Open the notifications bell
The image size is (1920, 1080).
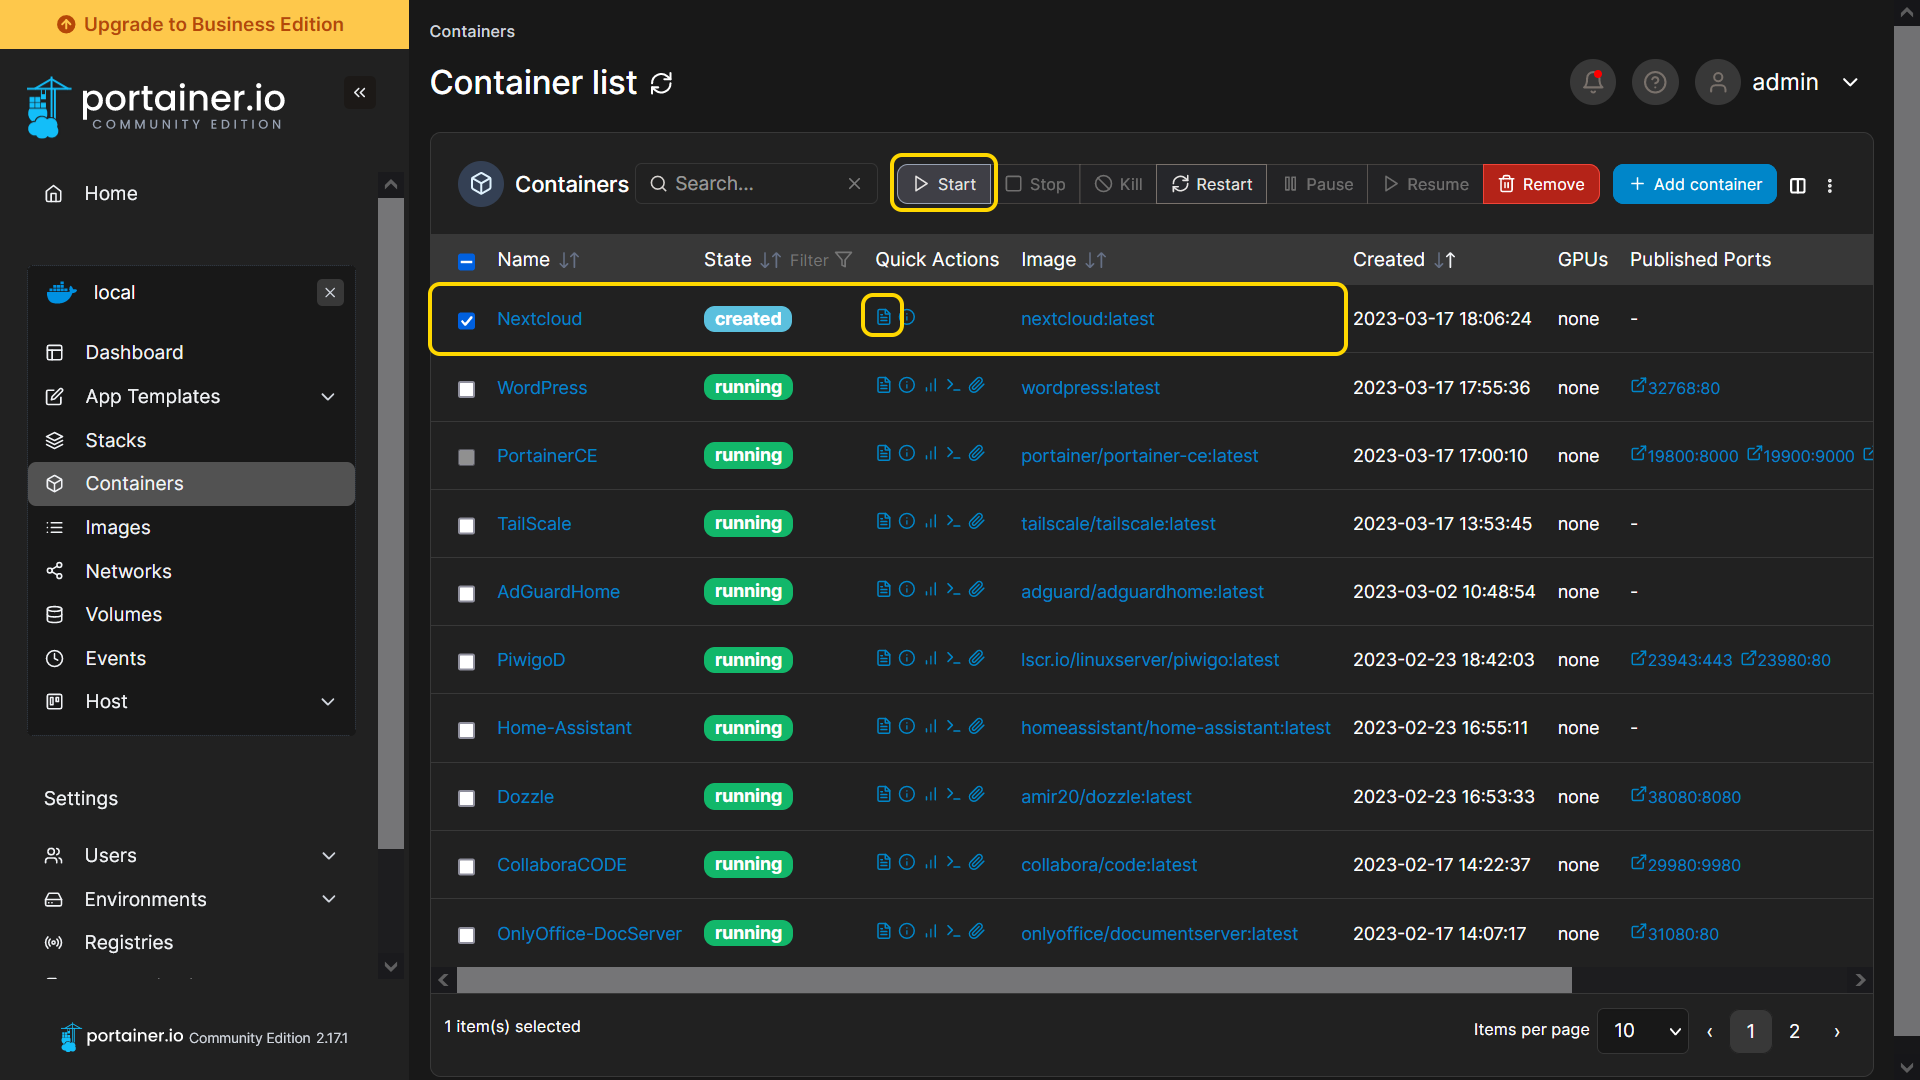(1592, 82)
